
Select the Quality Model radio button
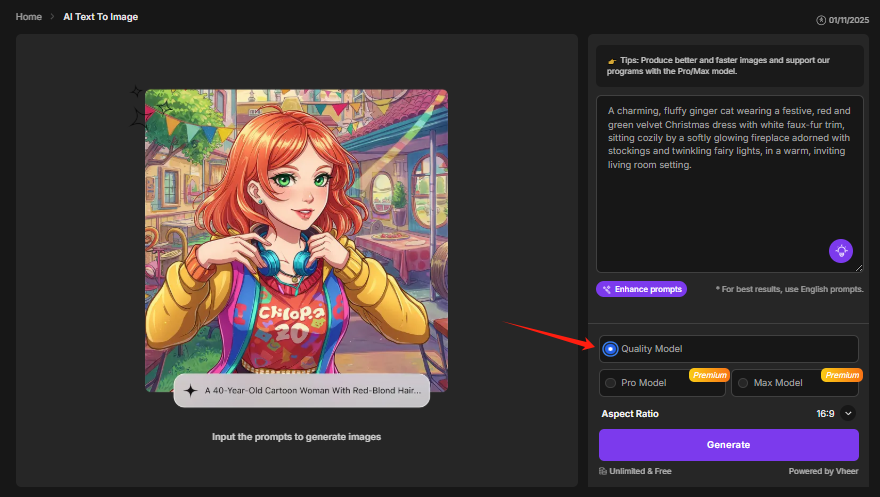coord(610,349)
